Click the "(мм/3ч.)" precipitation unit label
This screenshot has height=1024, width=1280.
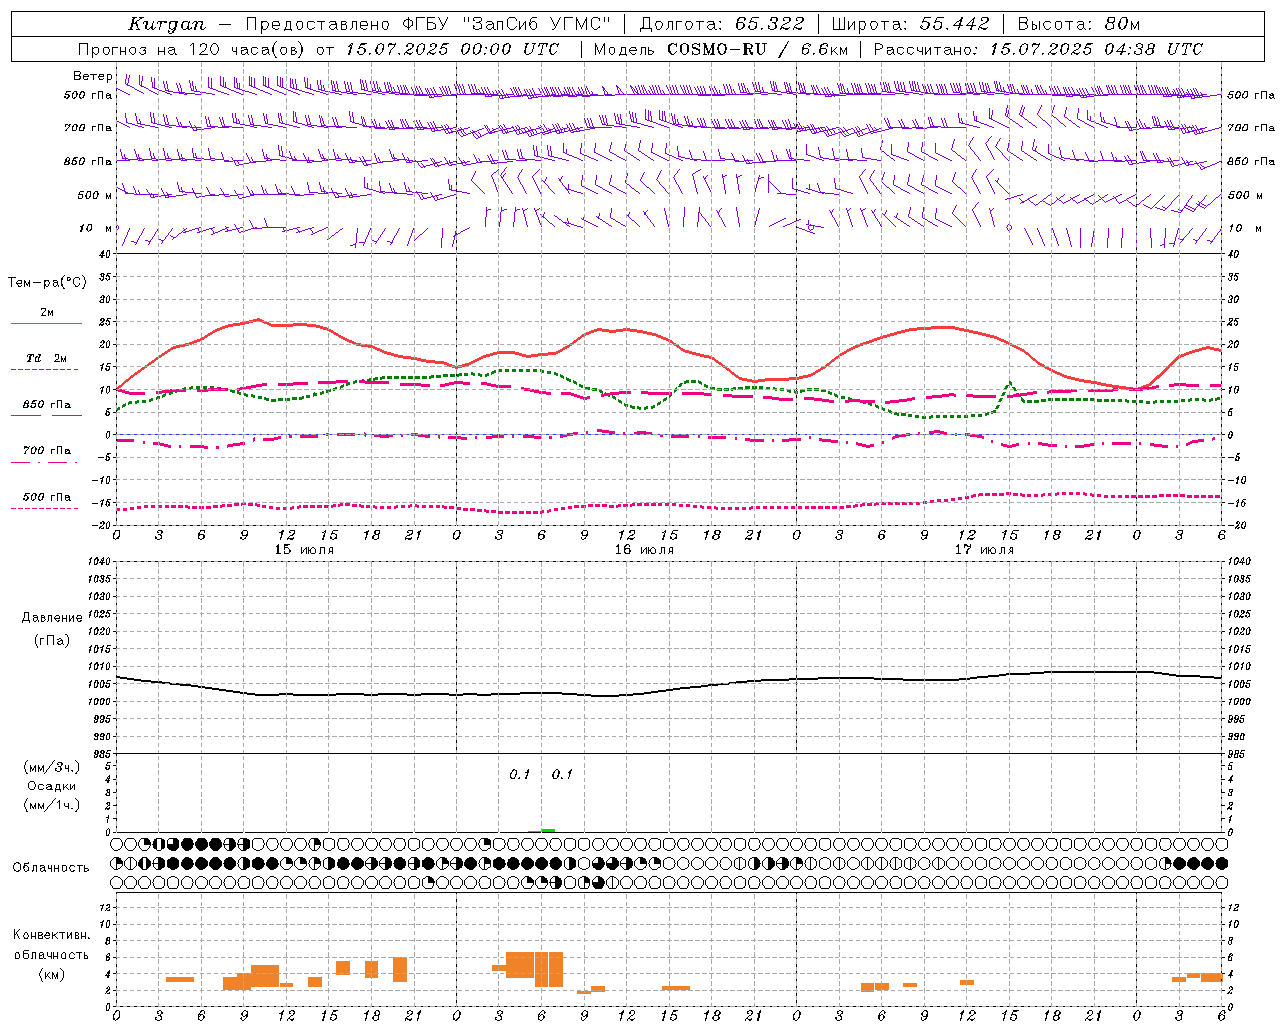pos(51,767)
